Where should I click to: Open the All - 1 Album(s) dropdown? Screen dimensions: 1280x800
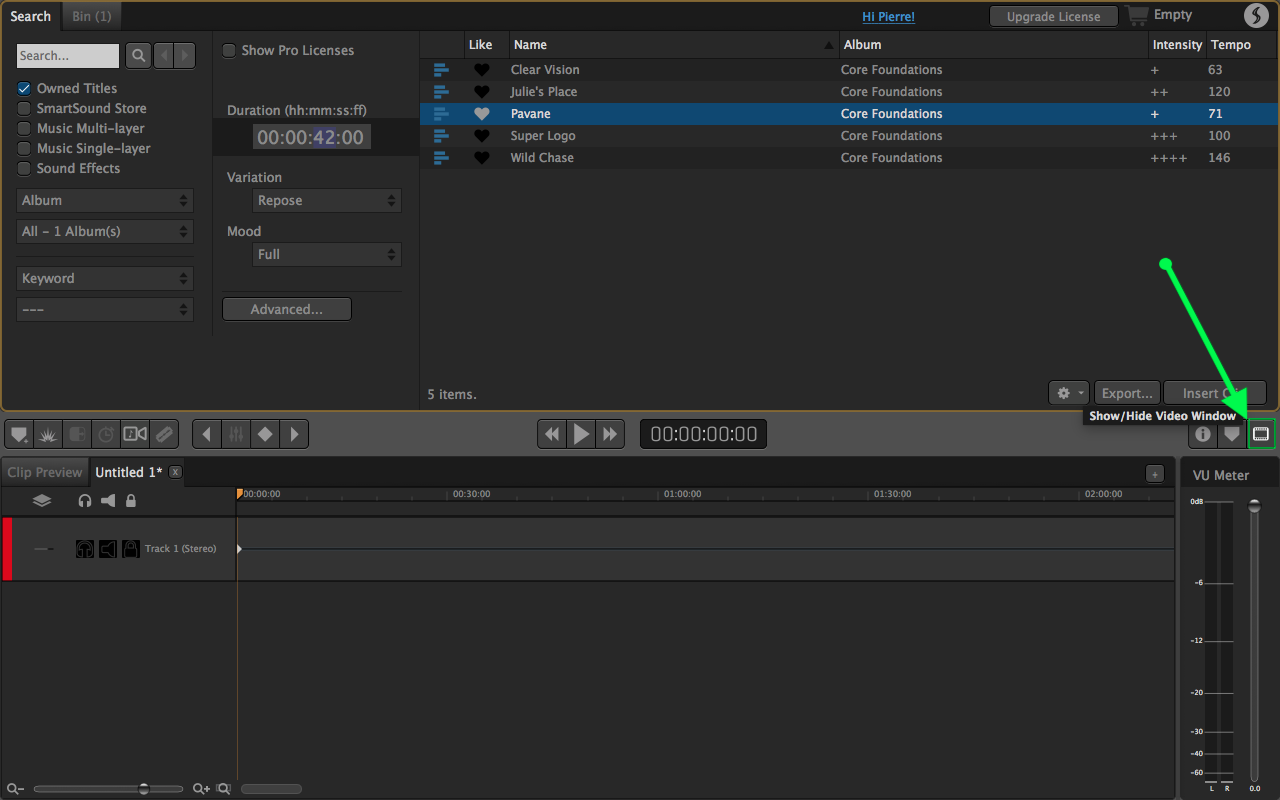(105, 231)
